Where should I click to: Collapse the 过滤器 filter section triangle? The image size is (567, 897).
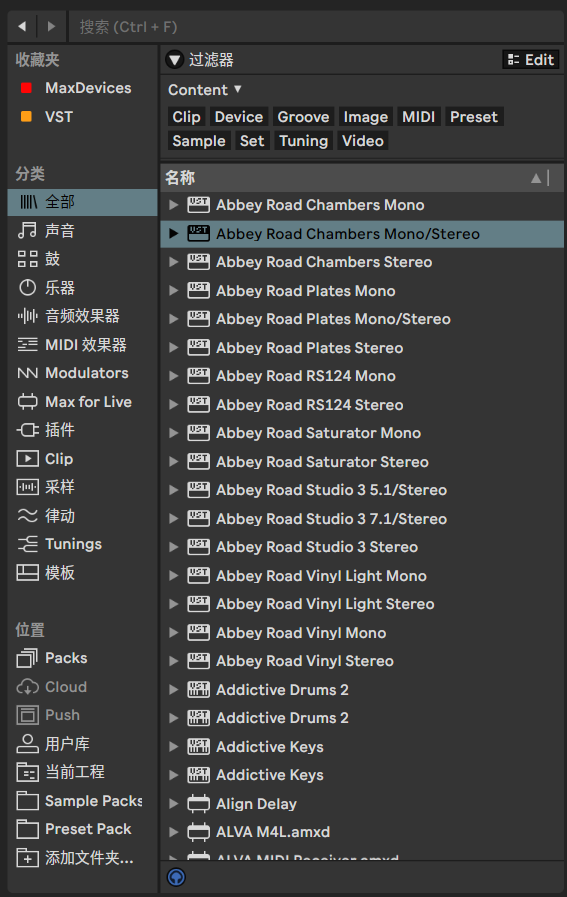pyautogui.click(x=175, y=59)
